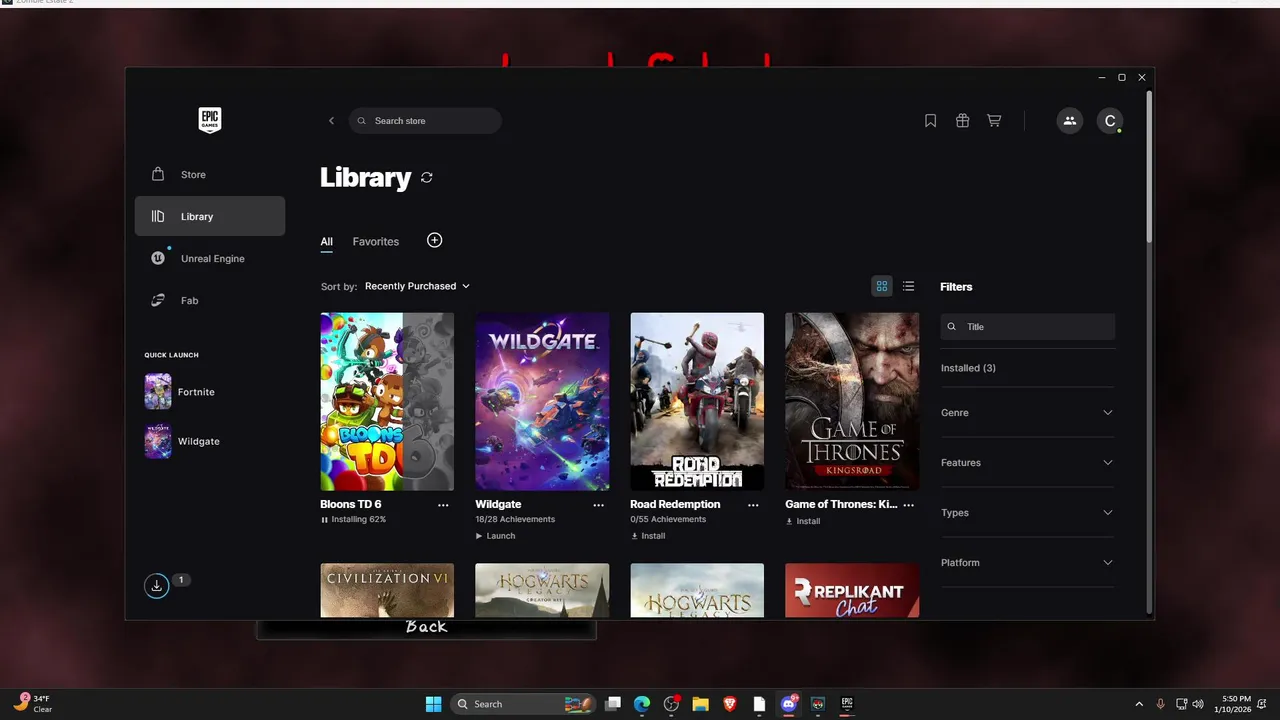Image resolution: width=1280 pixels, height=720 pixels.
Task: Add a new collection with plus icon
Action: tap(434, 240)
